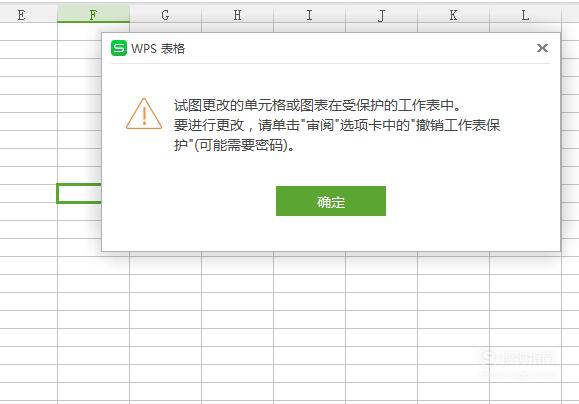Click the orange warning triangle icon
579x404 pixels.
(x=144, y=114)
